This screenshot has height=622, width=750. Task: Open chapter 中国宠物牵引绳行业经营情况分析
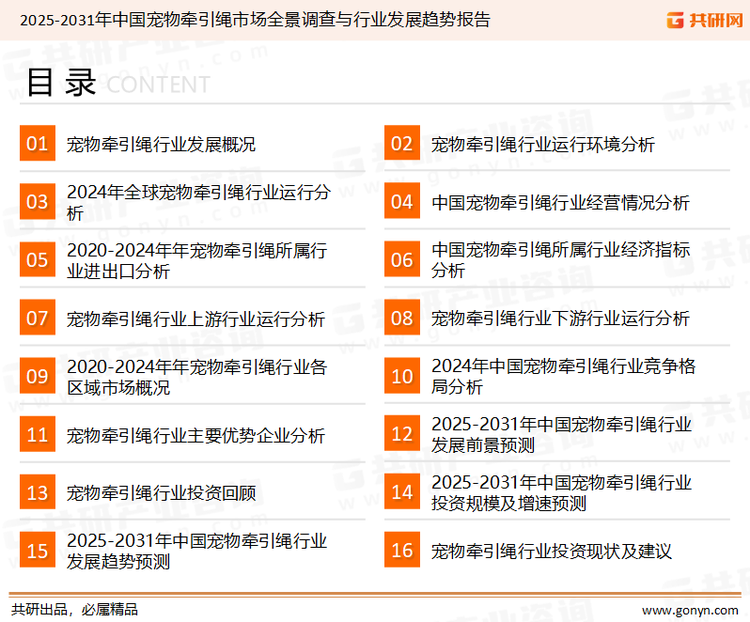pos(560,202)
